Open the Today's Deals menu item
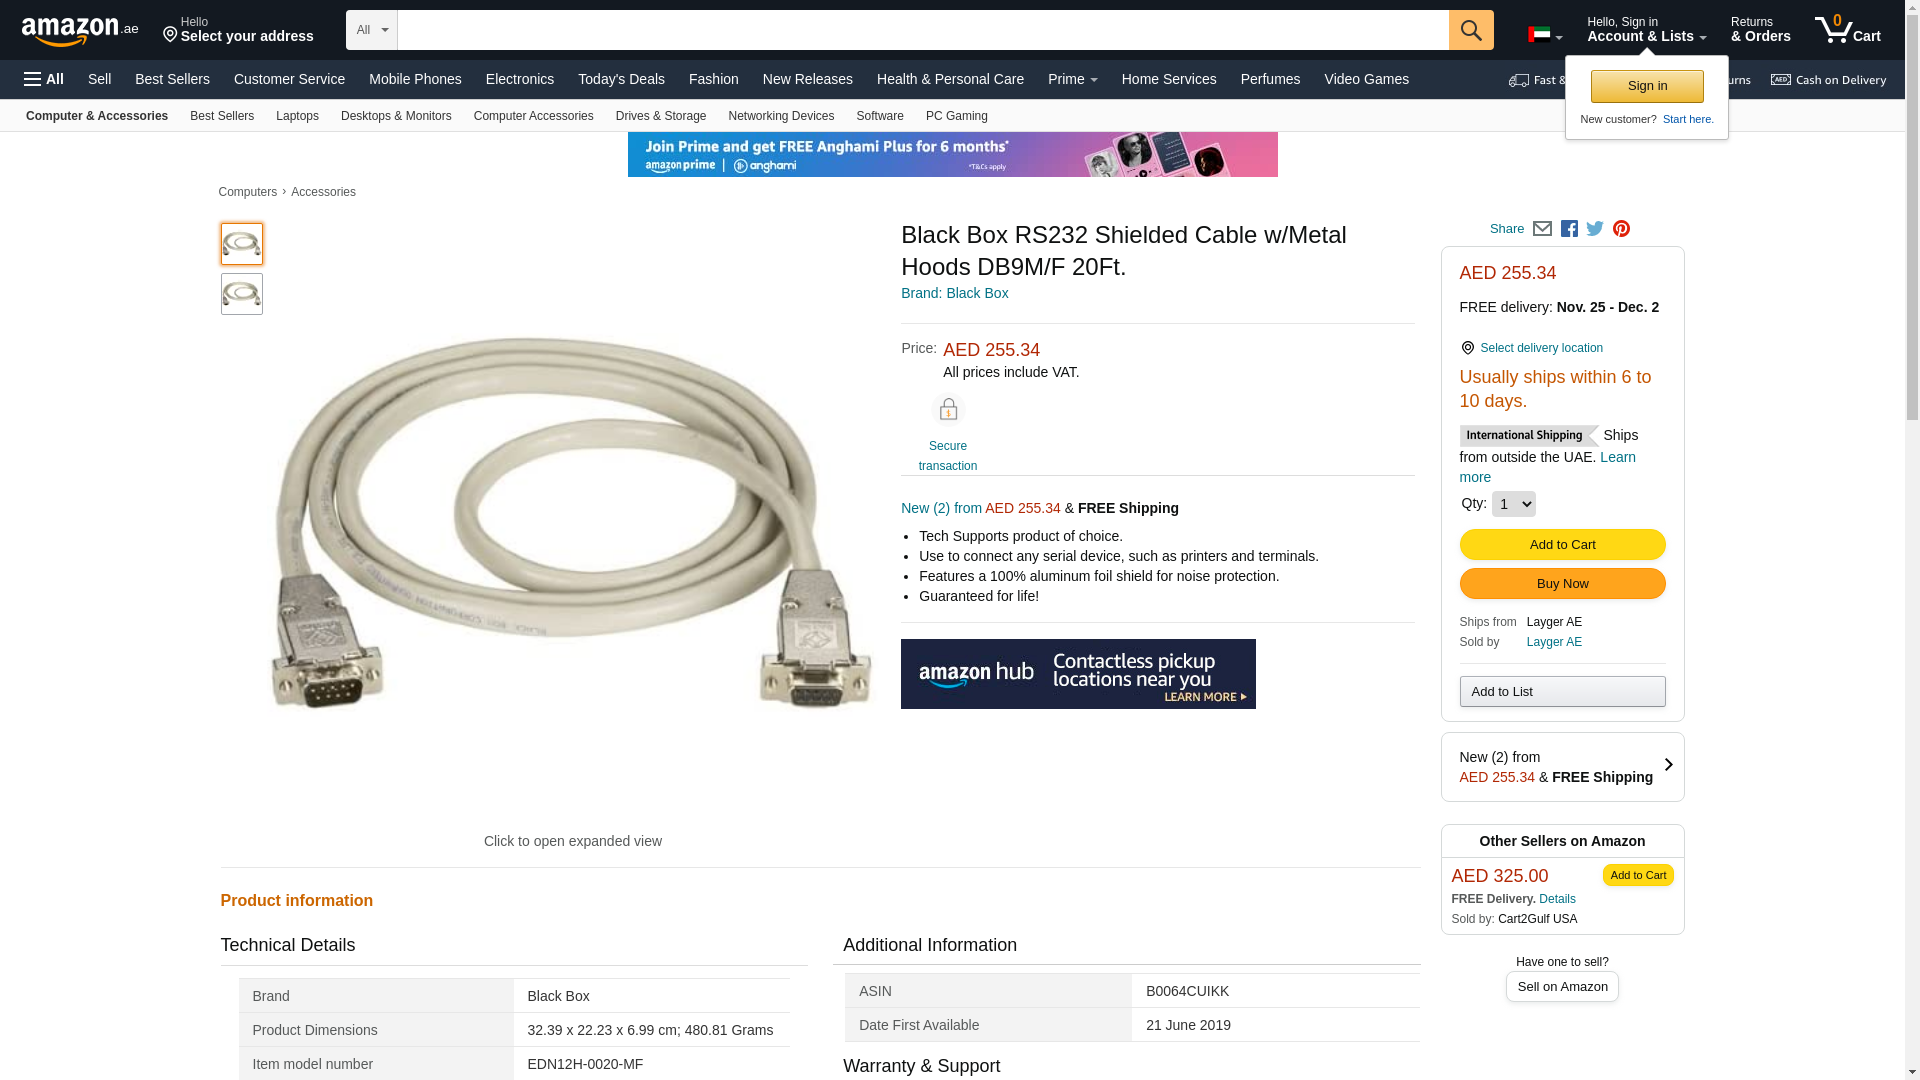This screenshot has height=1080, width=1920. click(x=621, y=79)
